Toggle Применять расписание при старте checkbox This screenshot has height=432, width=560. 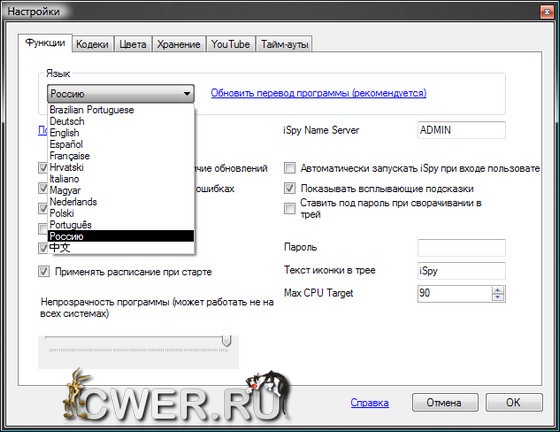click(x=44, y=271)
